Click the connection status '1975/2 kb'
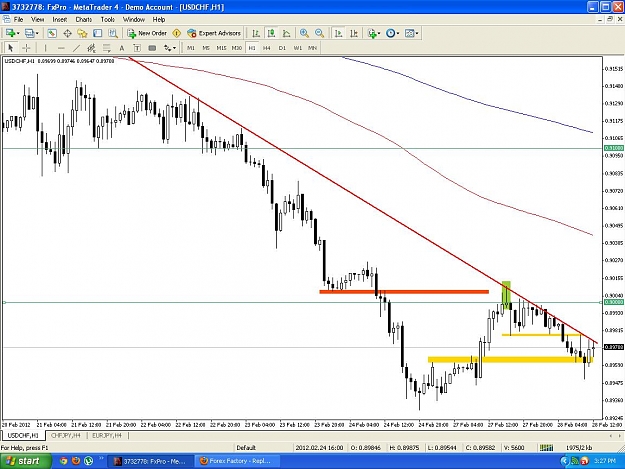This screenshot has height=469, width=625. (579, 447)
